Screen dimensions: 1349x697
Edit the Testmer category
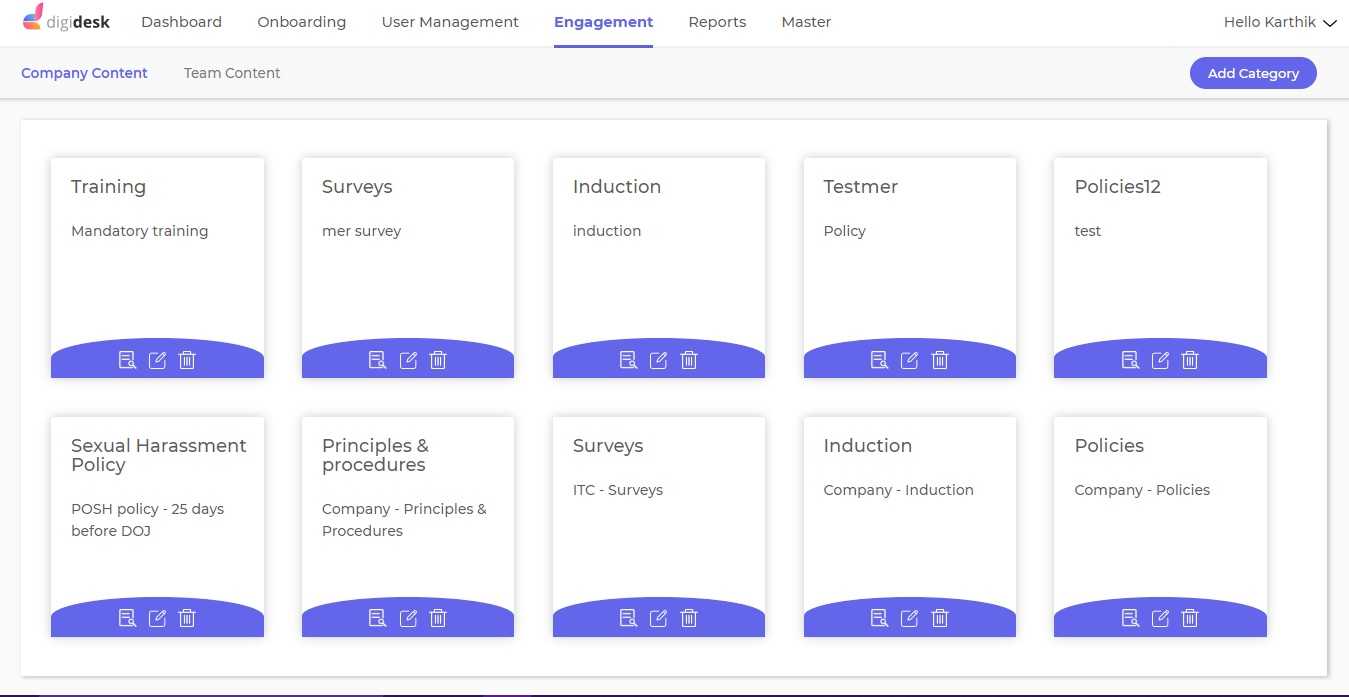tap(909, 360)
